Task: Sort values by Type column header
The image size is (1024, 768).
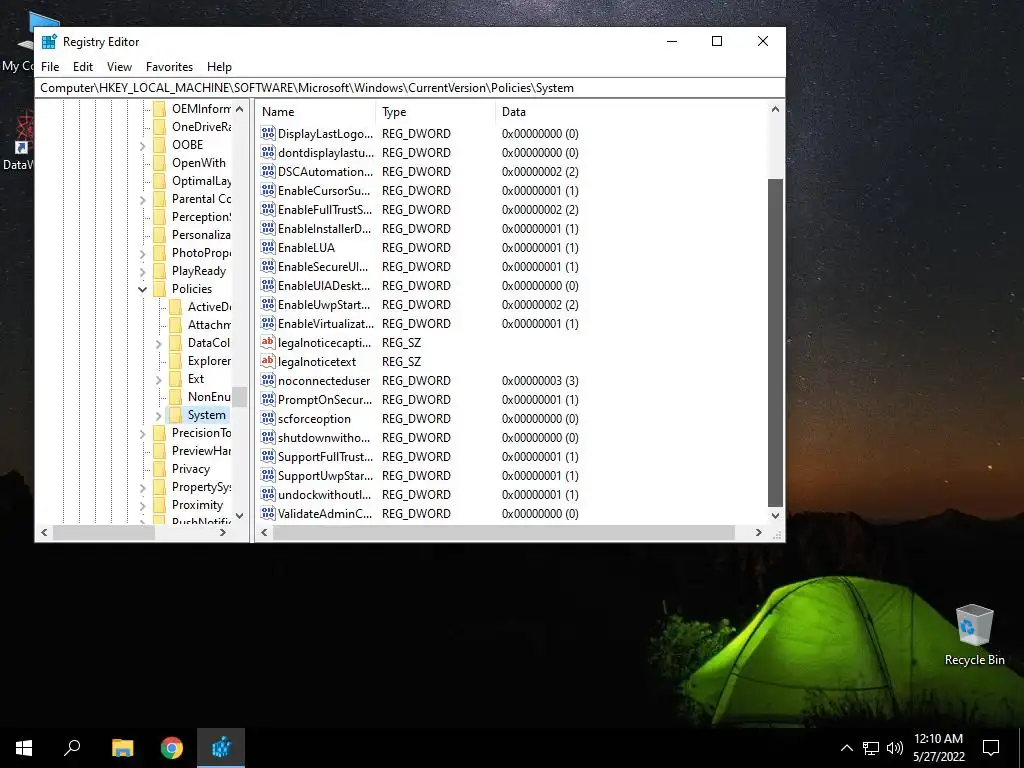Action: [436, 112]
